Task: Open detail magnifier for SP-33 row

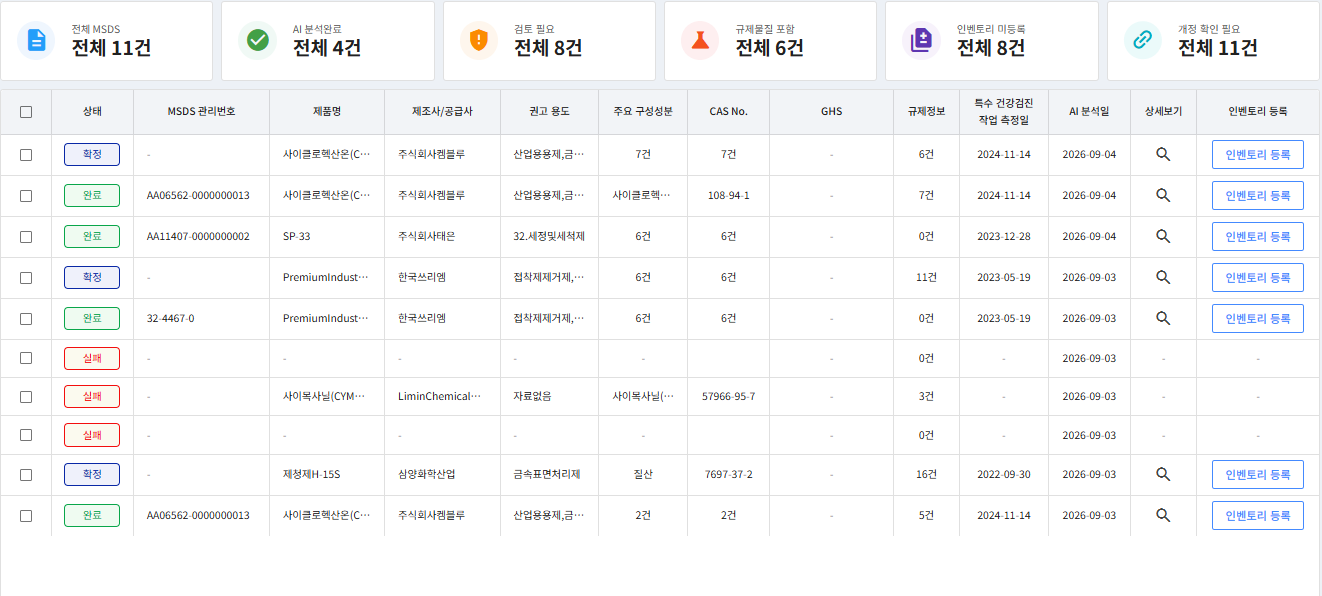Action: pyautogui.click(x=1163, y=236)
